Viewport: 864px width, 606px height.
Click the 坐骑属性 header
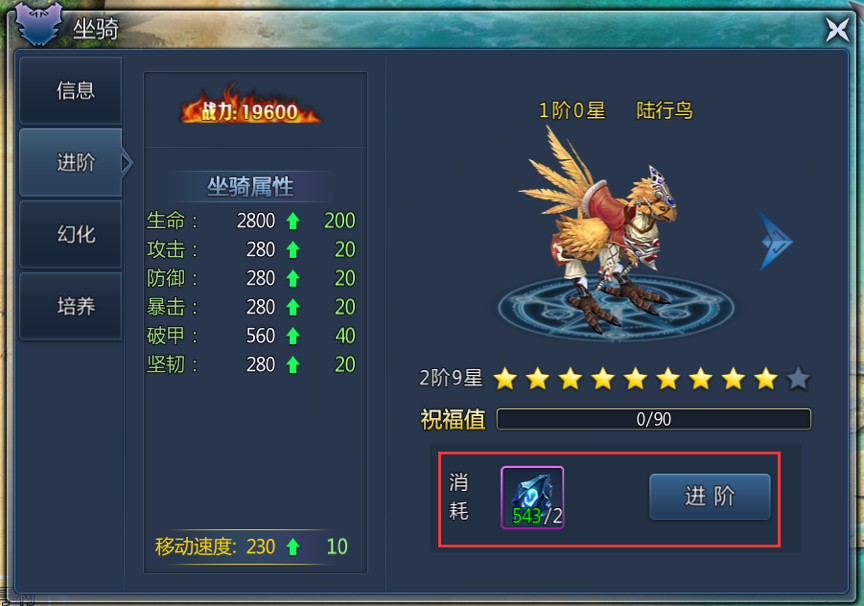pos(250,187)
